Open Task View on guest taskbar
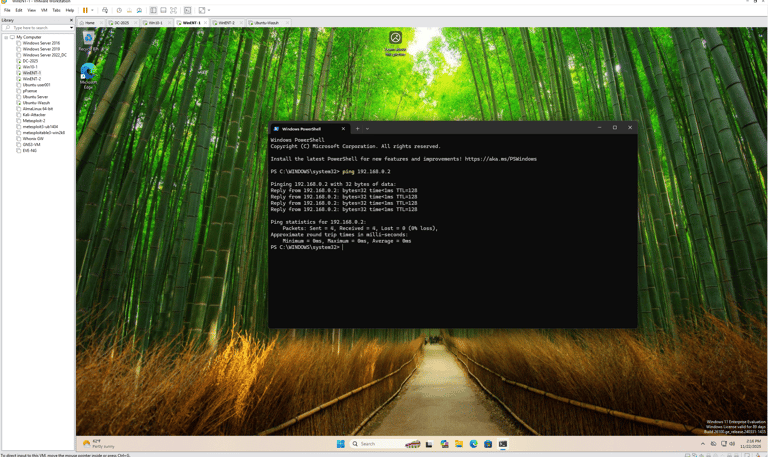Viewport: 768px width, 457px height. (x=429, y=444)
